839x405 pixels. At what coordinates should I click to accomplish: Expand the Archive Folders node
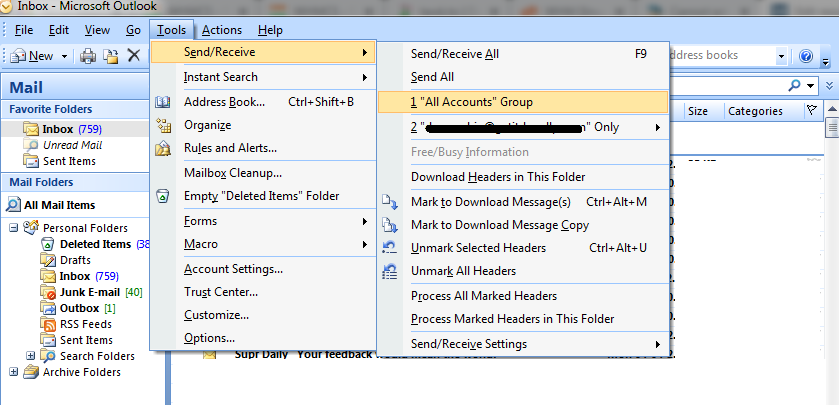(x=14, y=372)
